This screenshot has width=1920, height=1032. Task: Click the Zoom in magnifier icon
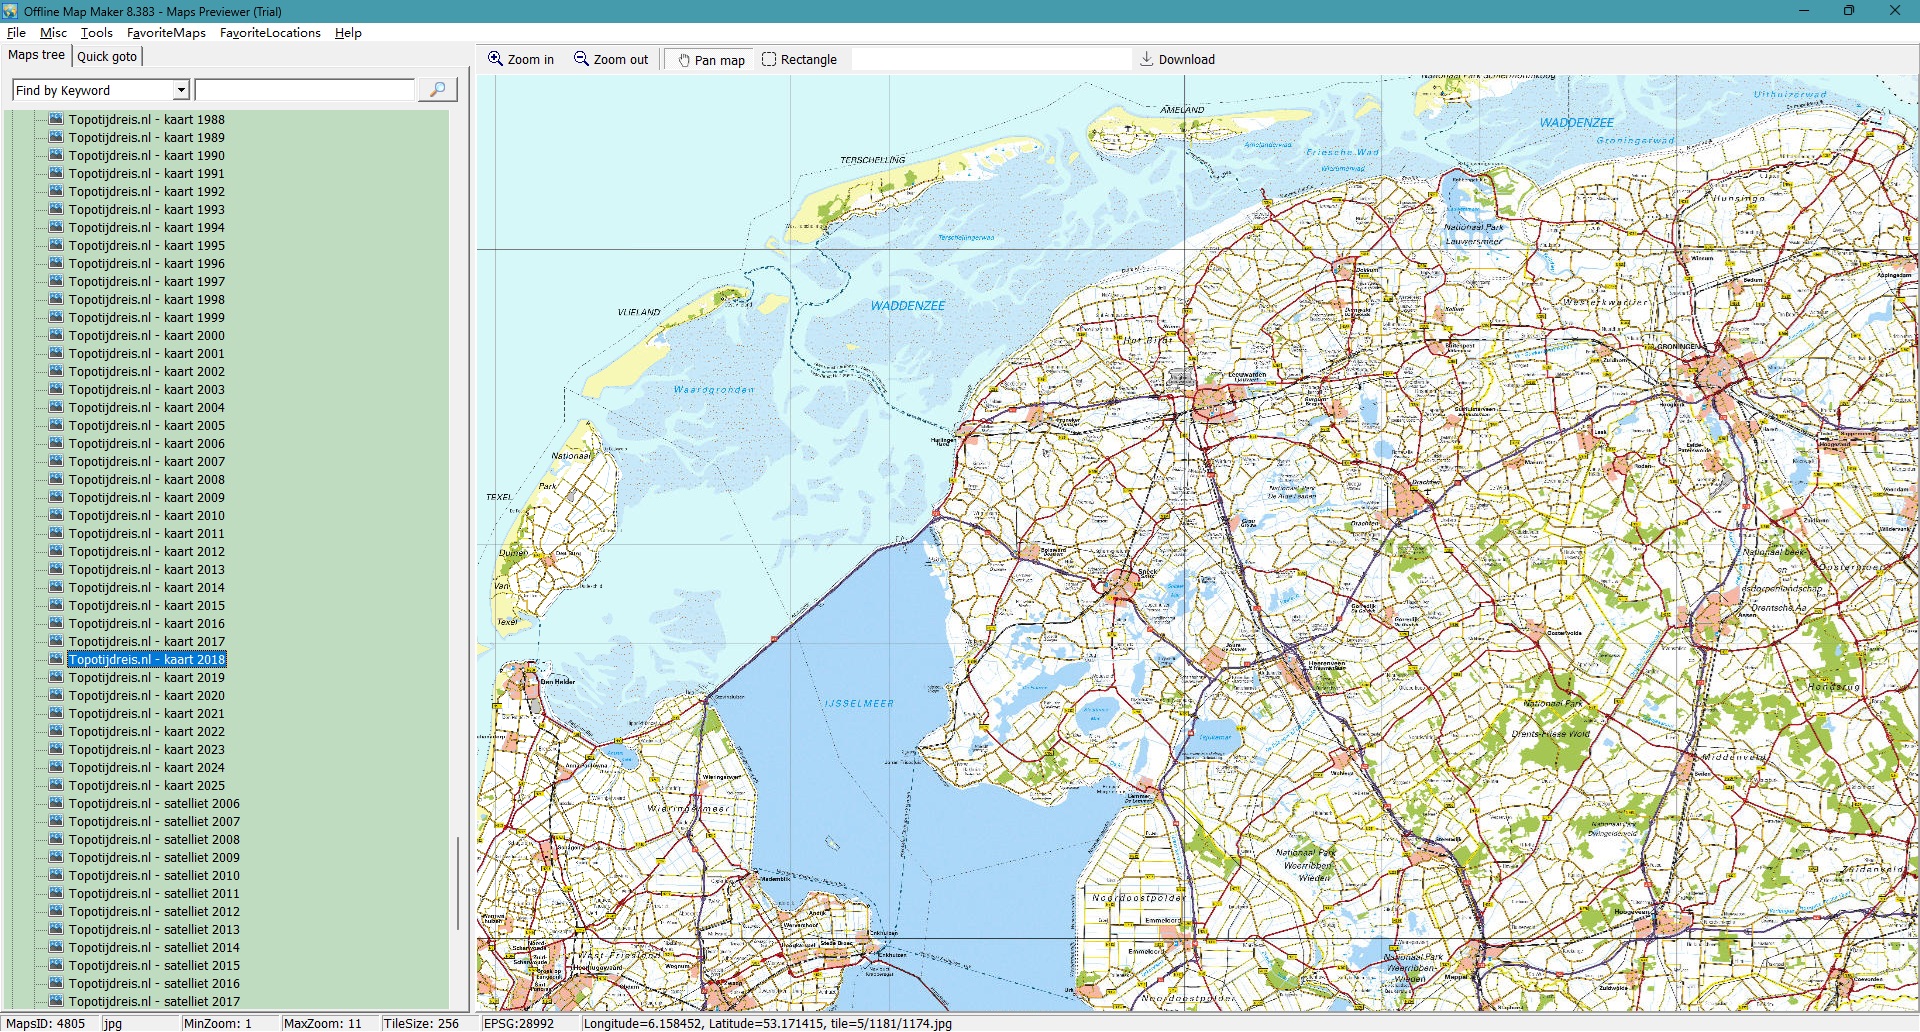[x=495, y=59]
